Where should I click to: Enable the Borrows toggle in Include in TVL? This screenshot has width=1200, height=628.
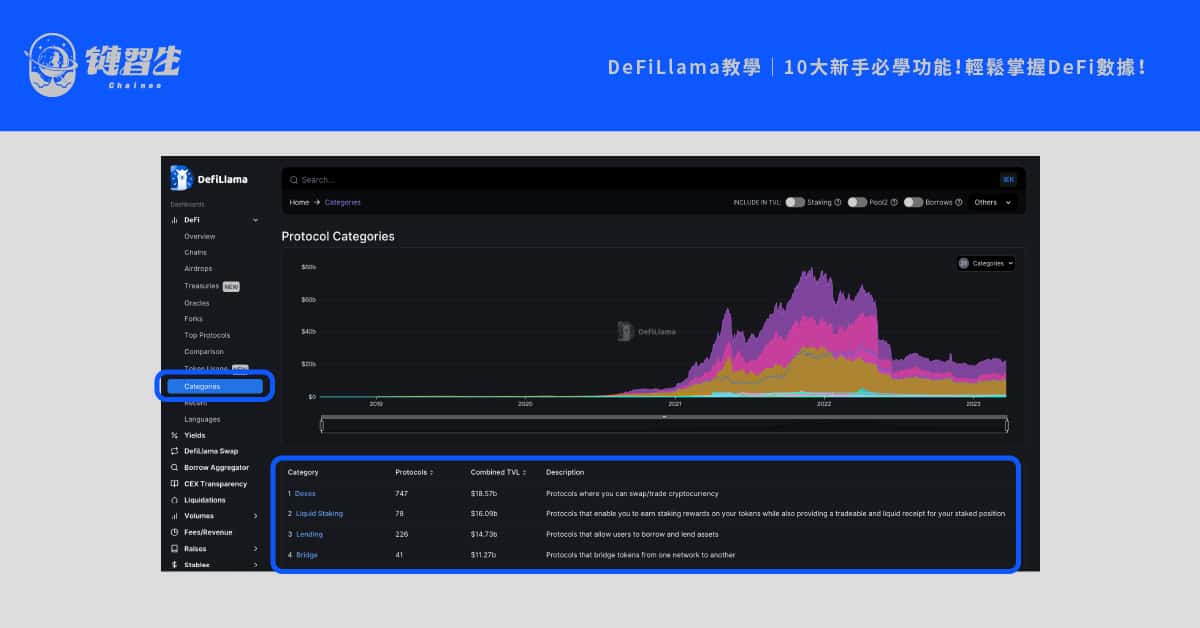913,202
